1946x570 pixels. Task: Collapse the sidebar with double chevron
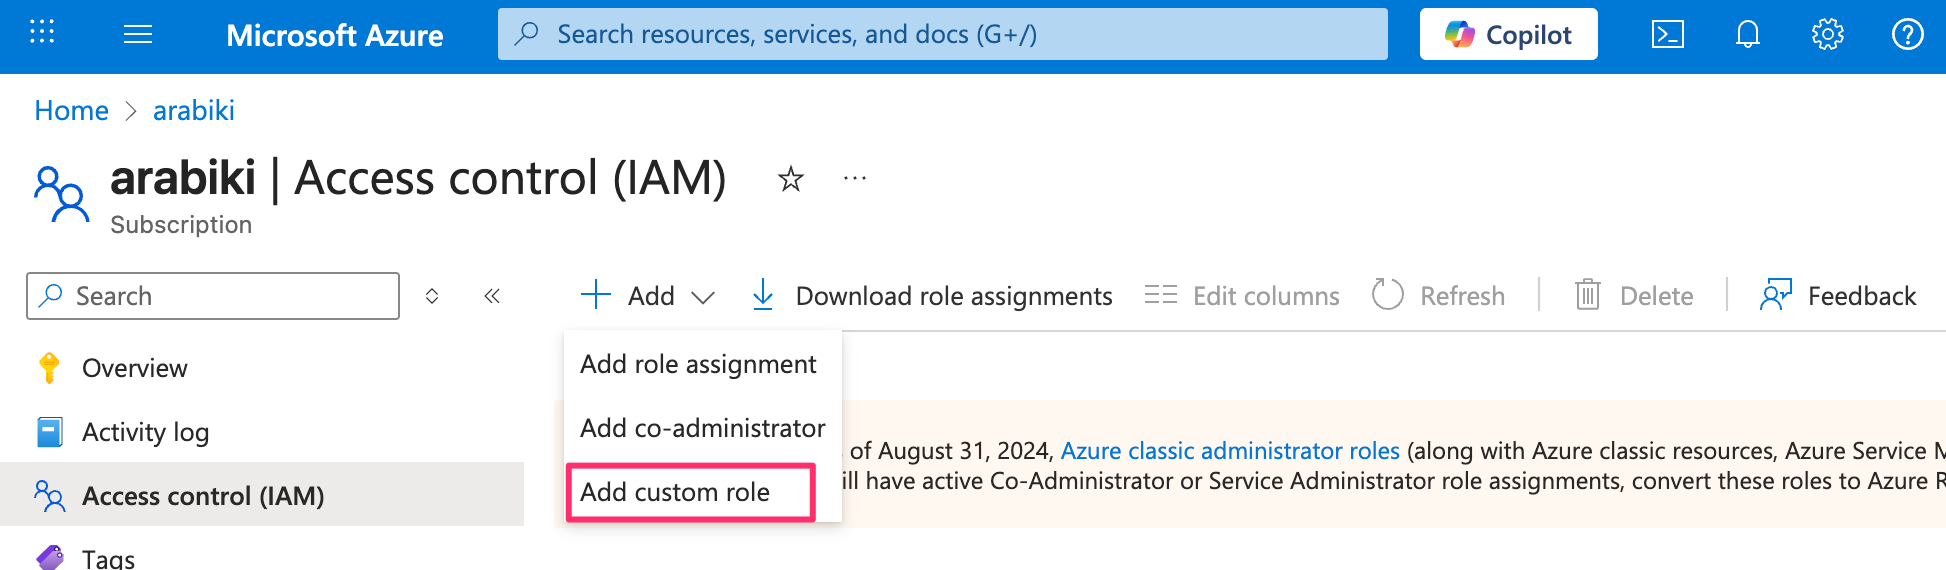coord(492,296)
